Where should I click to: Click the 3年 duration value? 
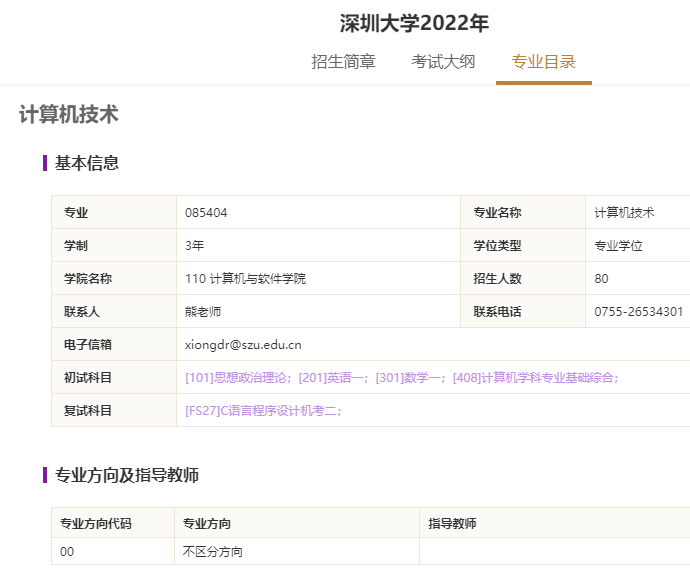click(x=195, y=246)
